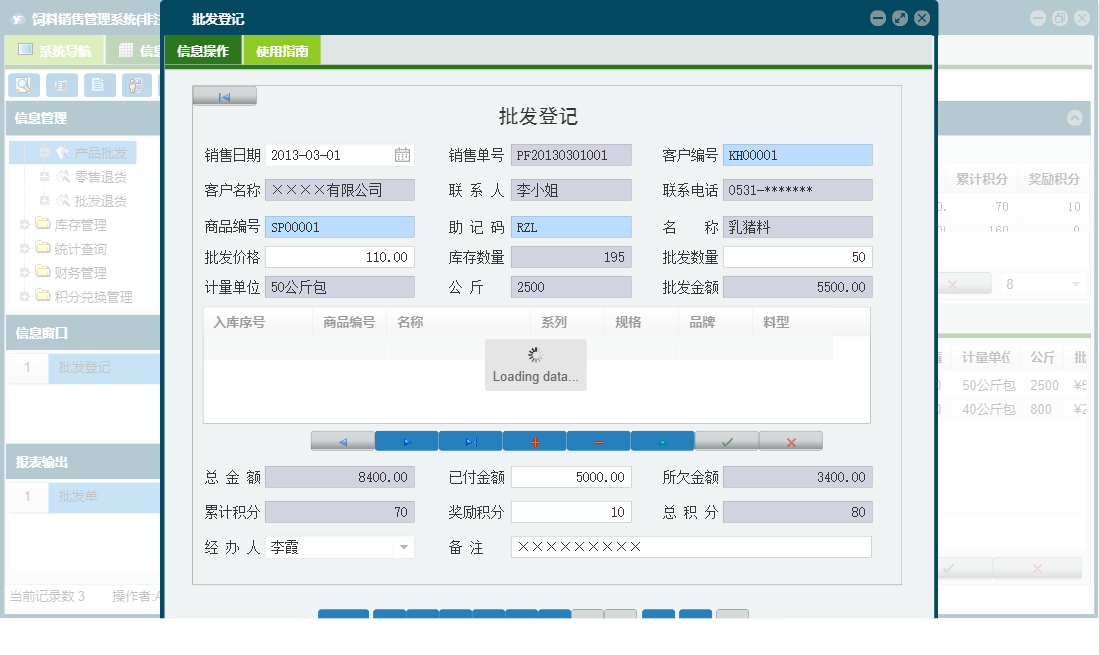Expand the 财务管理 folder node
Viewport: 1099px width, 655px height.
point(23,272)
